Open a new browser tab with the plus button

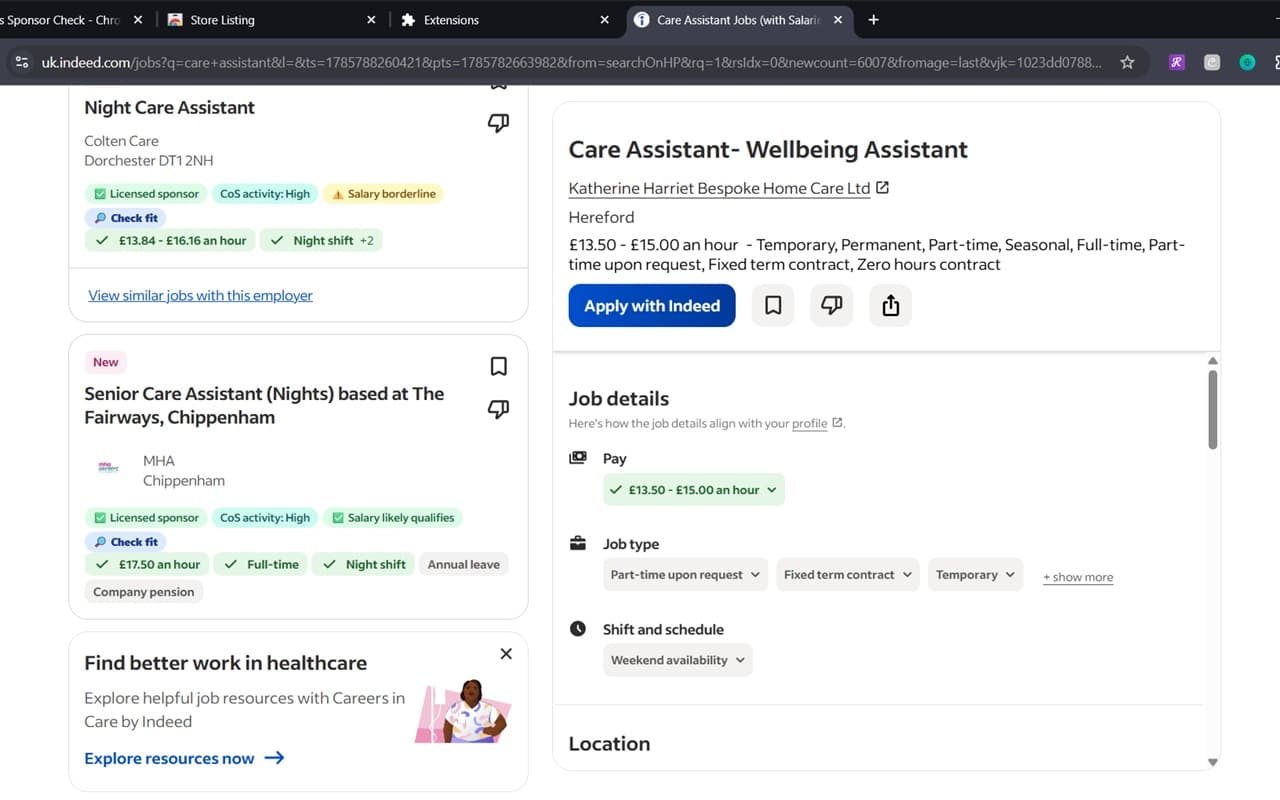873,19
